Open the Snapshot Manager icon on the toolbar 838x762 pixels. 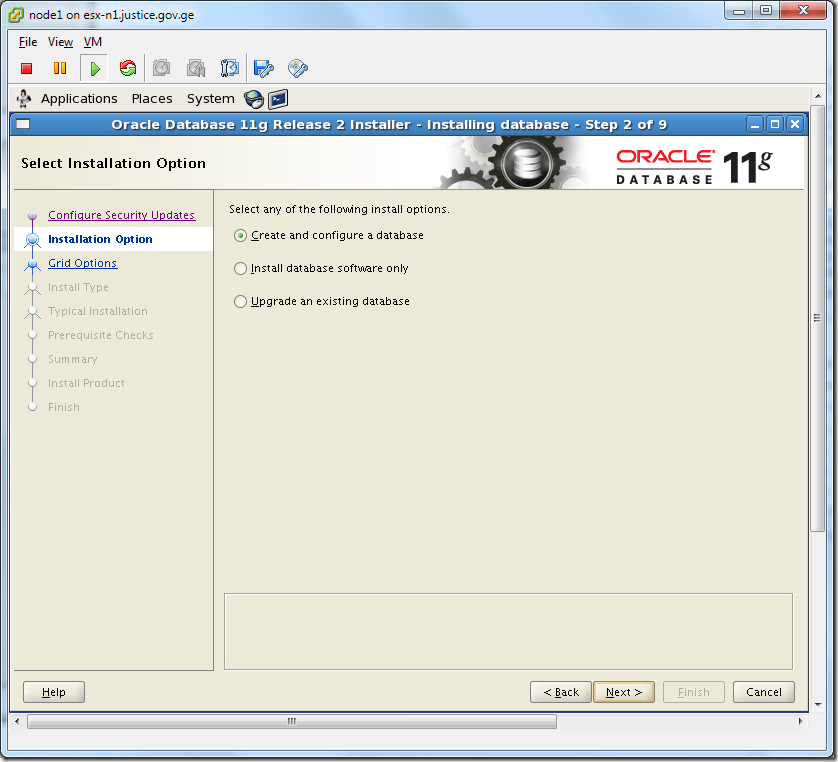click(229, 68)
